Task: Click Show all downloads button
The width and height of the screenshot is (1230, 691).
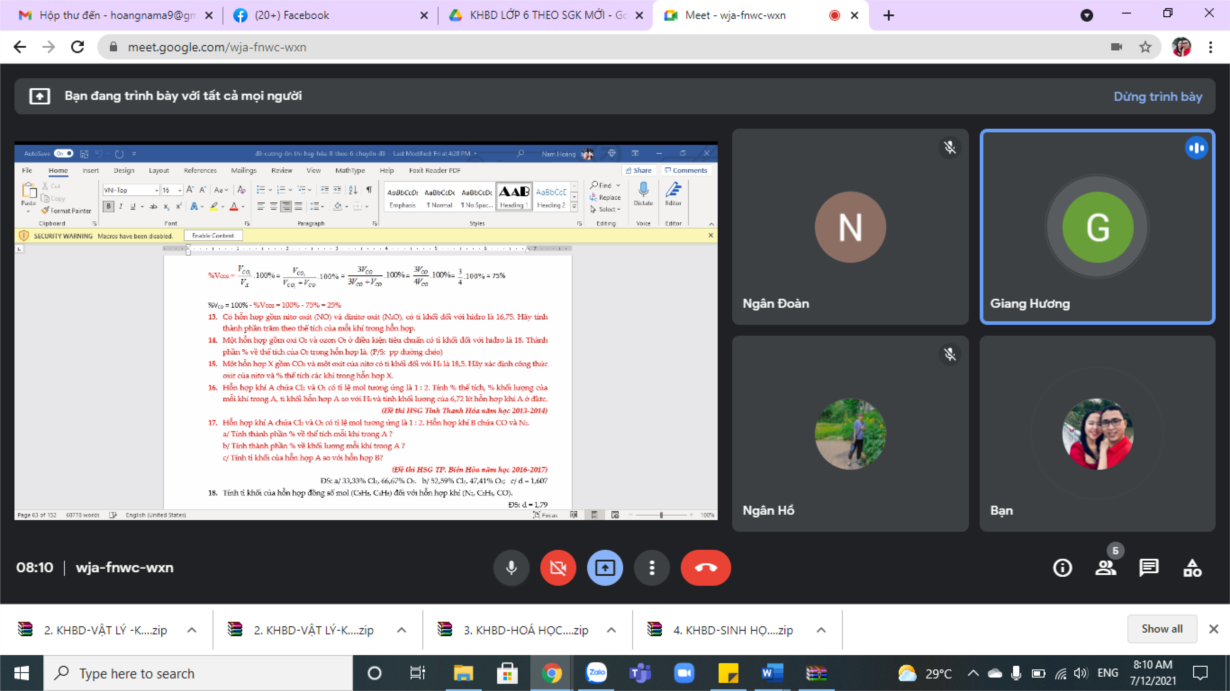Action: 1161,629
